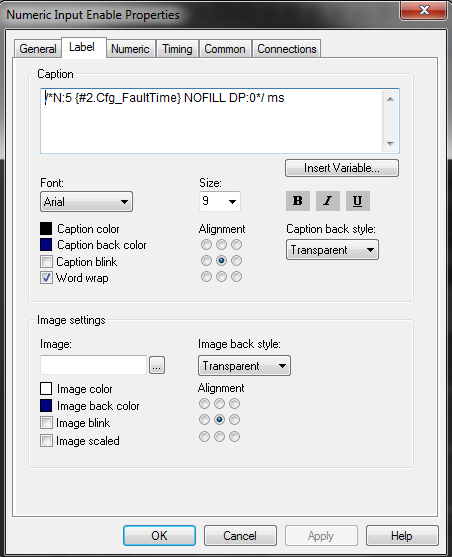Select bottom-center caption alignment radio

(x=221, y=276)
